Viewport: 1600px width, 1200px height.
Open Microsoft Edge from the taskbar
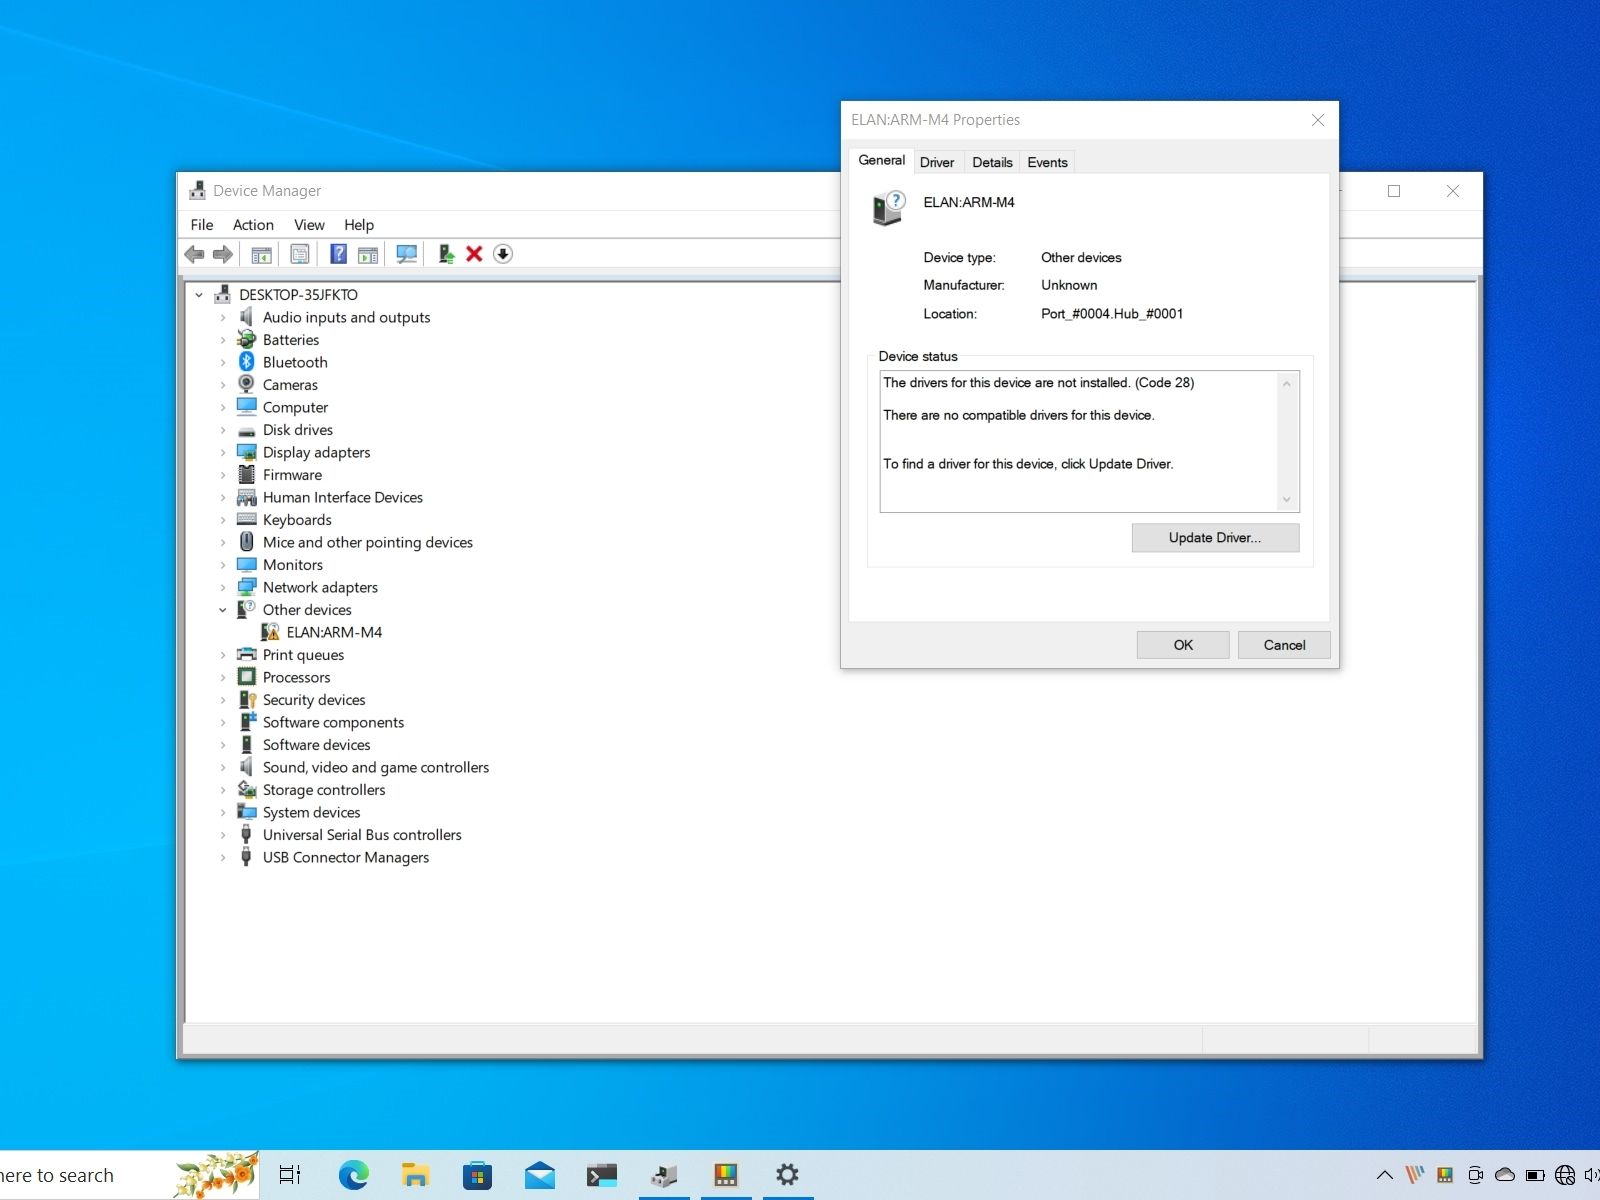(x=353, y=1175)
